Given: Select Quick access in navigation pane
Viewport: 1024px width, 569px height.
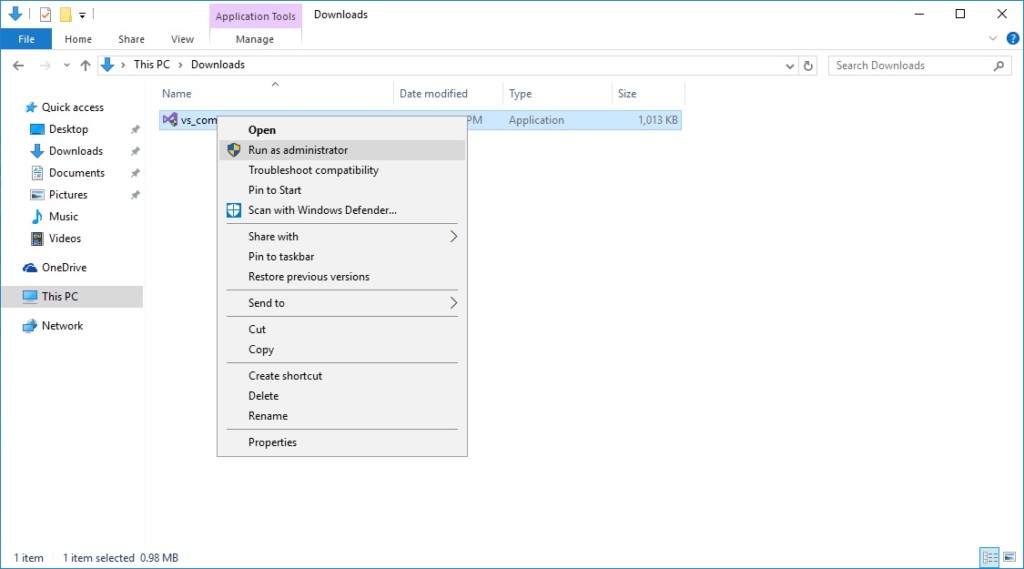Looking at the screenshot, I should click(x=72, y=107).
